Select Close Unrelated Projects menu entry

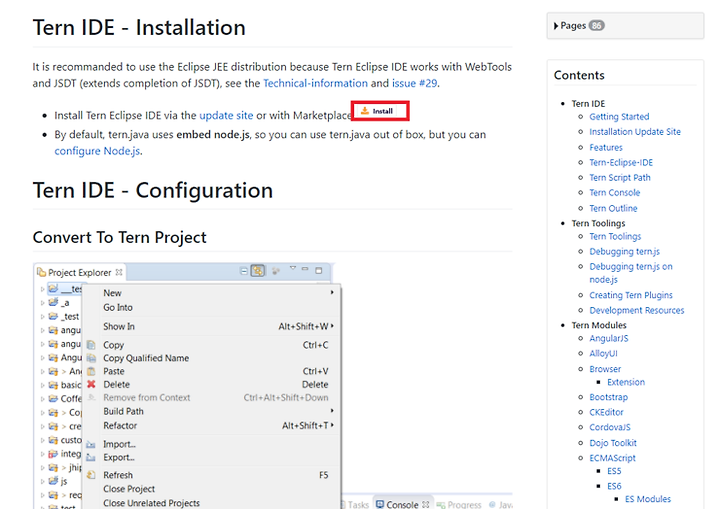pyautogui.click(x=152, y=503)
